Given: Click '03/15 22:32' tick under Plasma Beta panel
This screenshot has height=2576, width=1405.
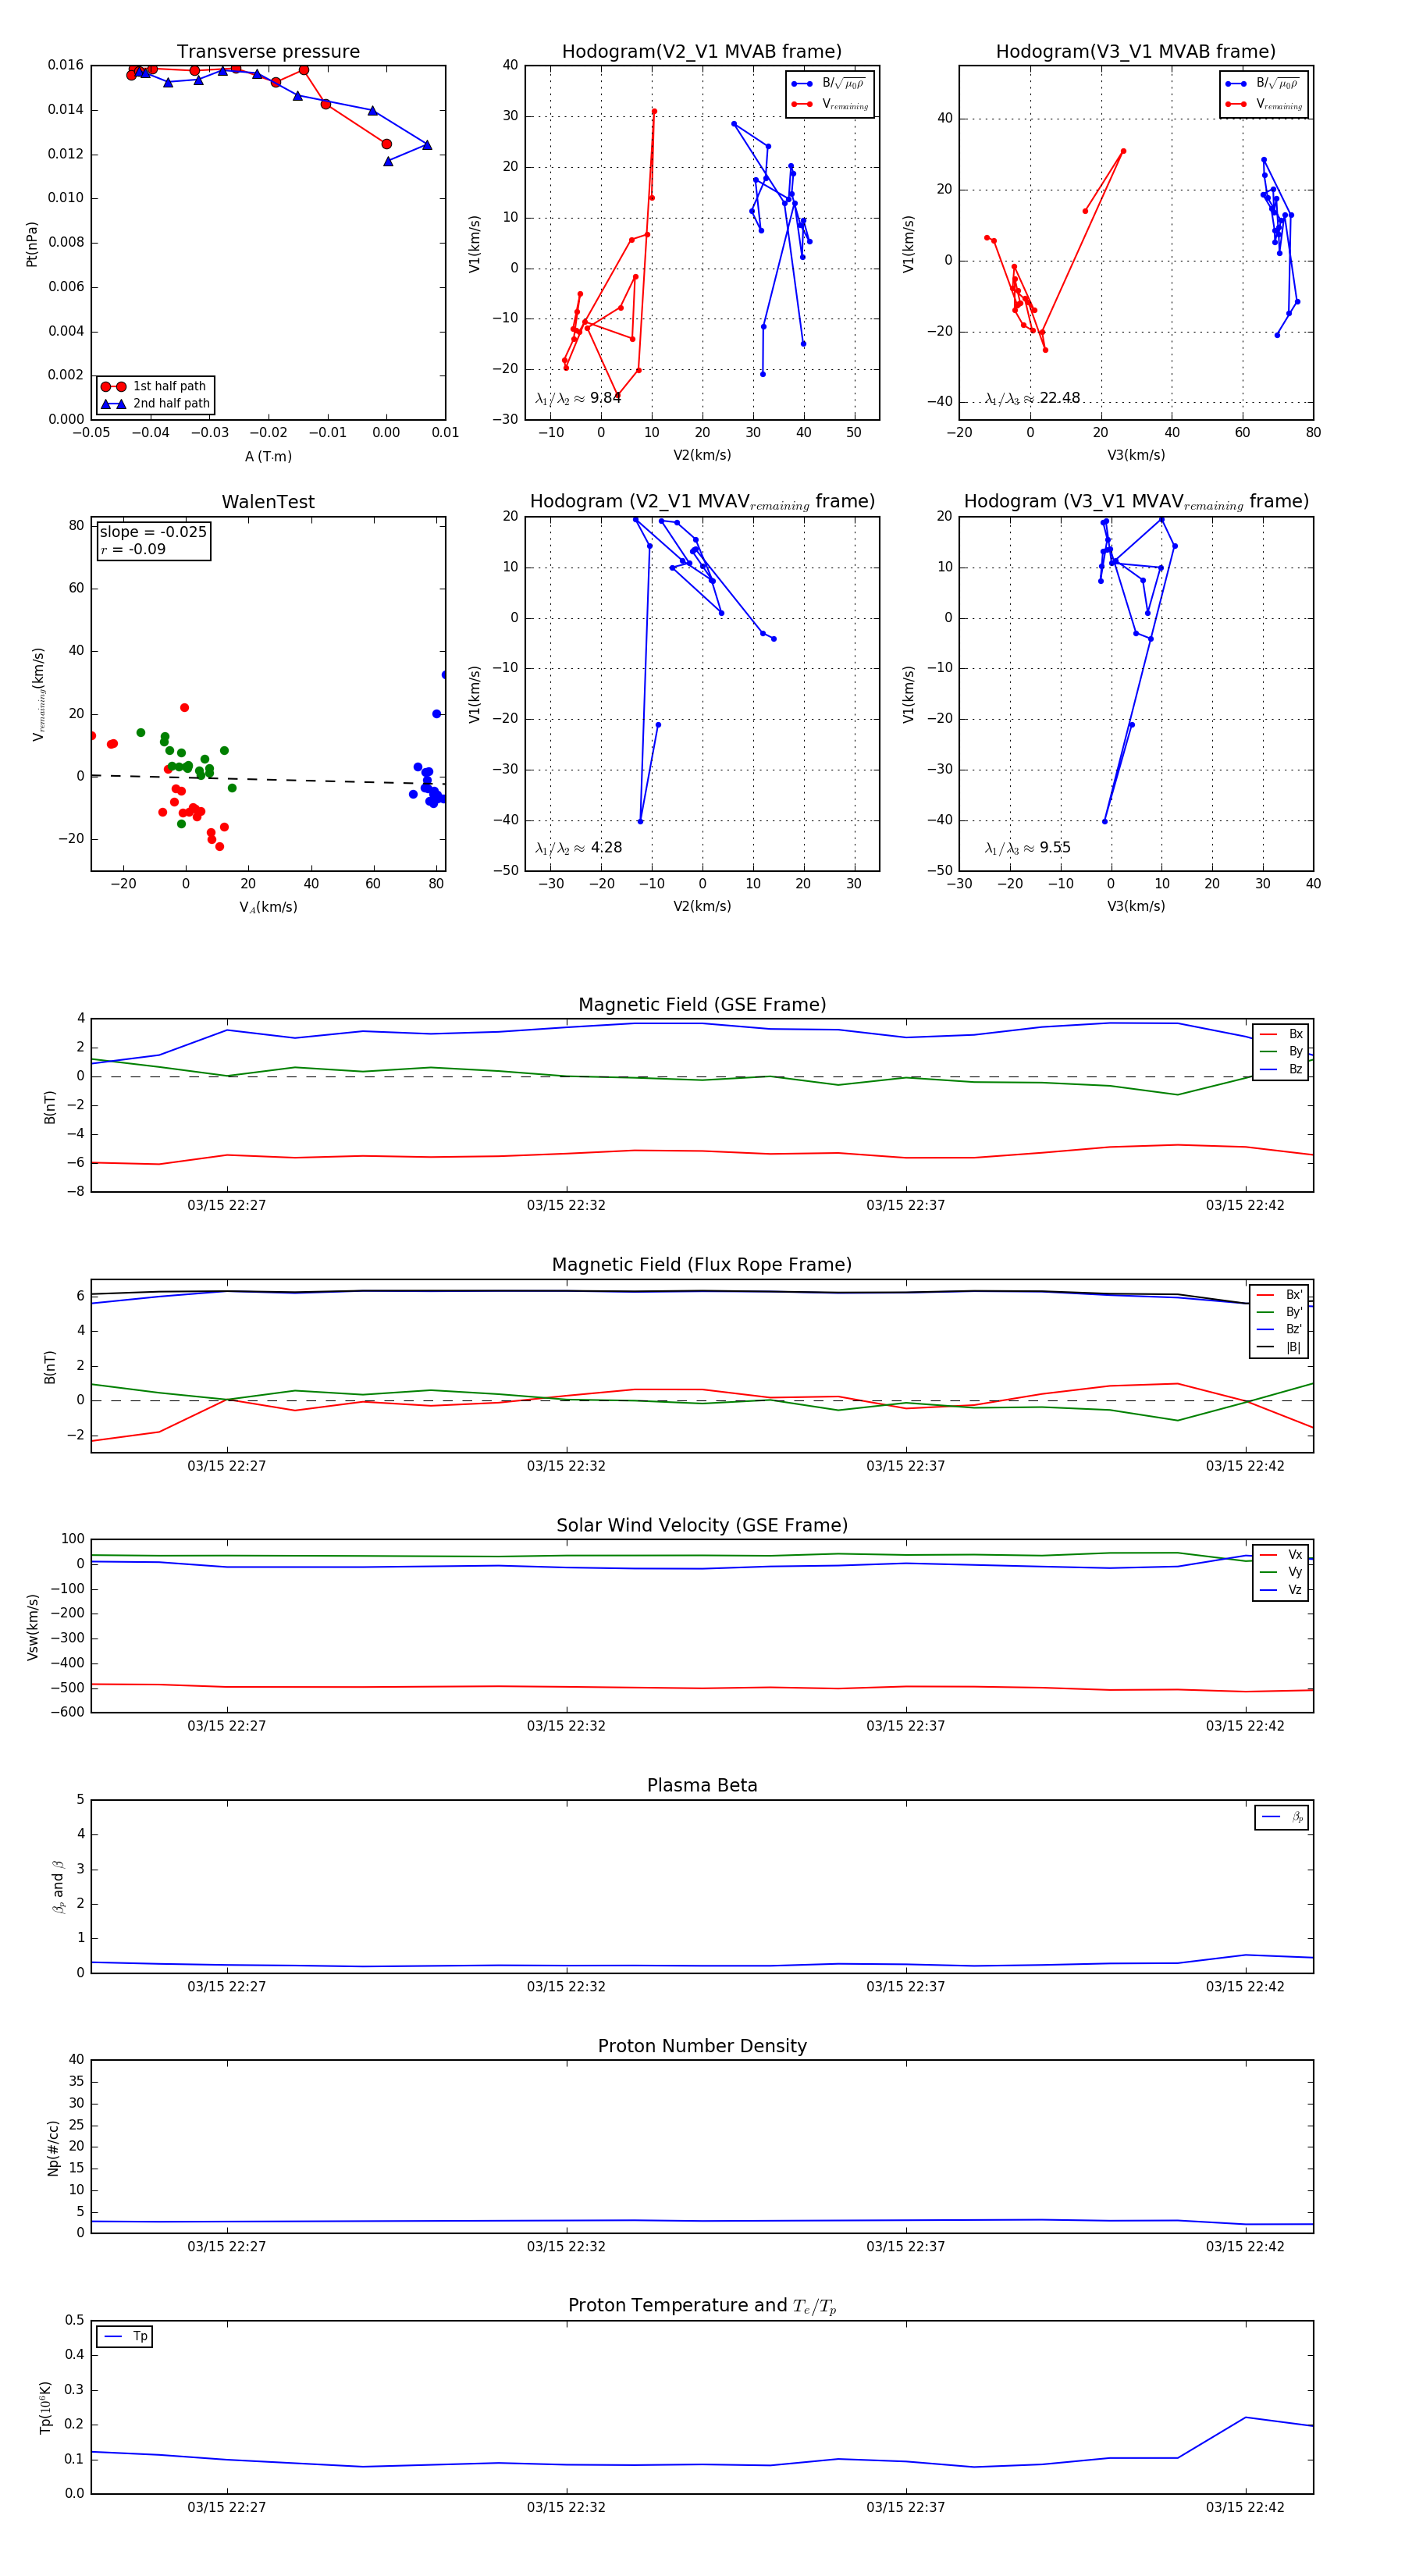Looking at the screenshot, I should [566, 1986].
